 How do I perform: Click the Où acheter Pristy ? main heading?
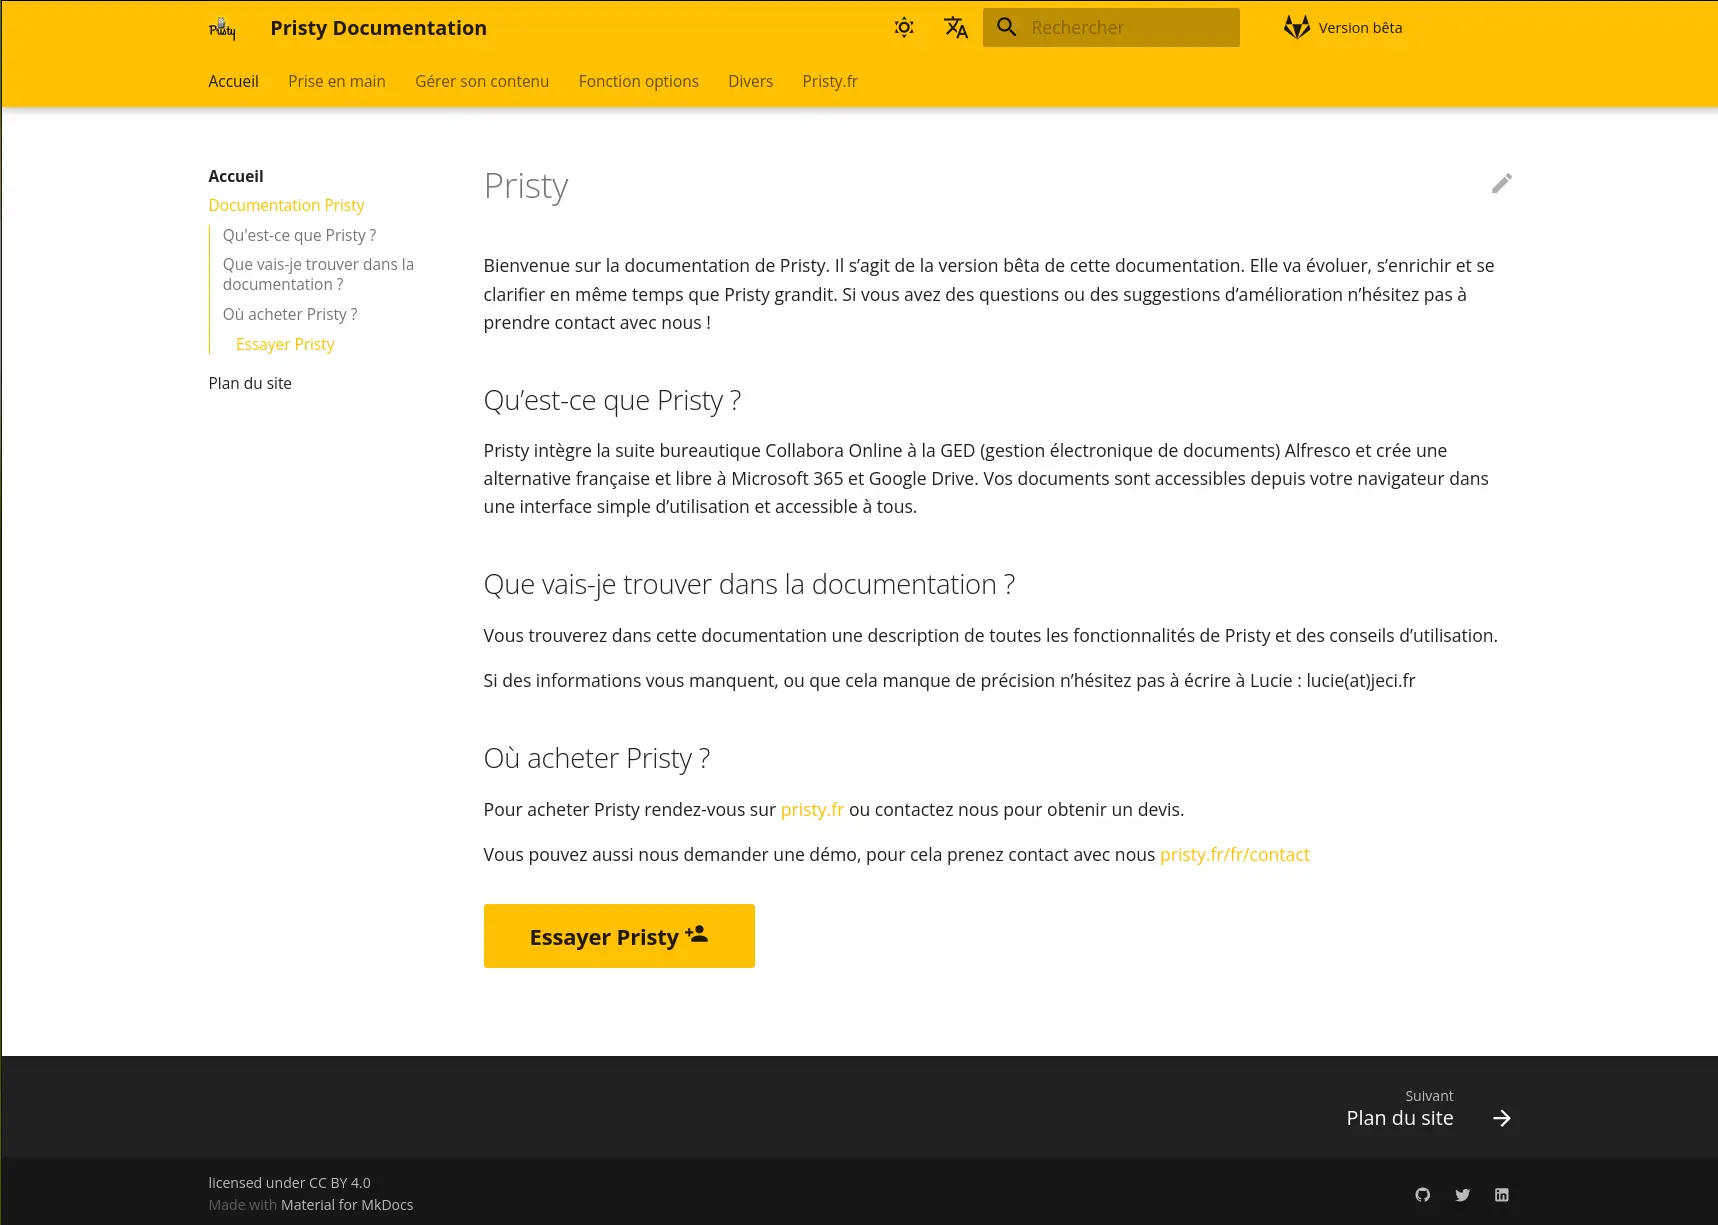pos(597,758)
